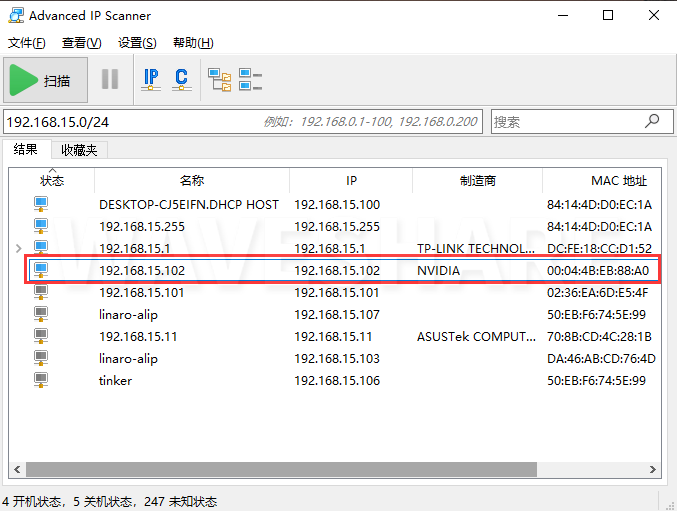Sort by the 制造商 column header

pyautogui.click(x=478, y=180)
